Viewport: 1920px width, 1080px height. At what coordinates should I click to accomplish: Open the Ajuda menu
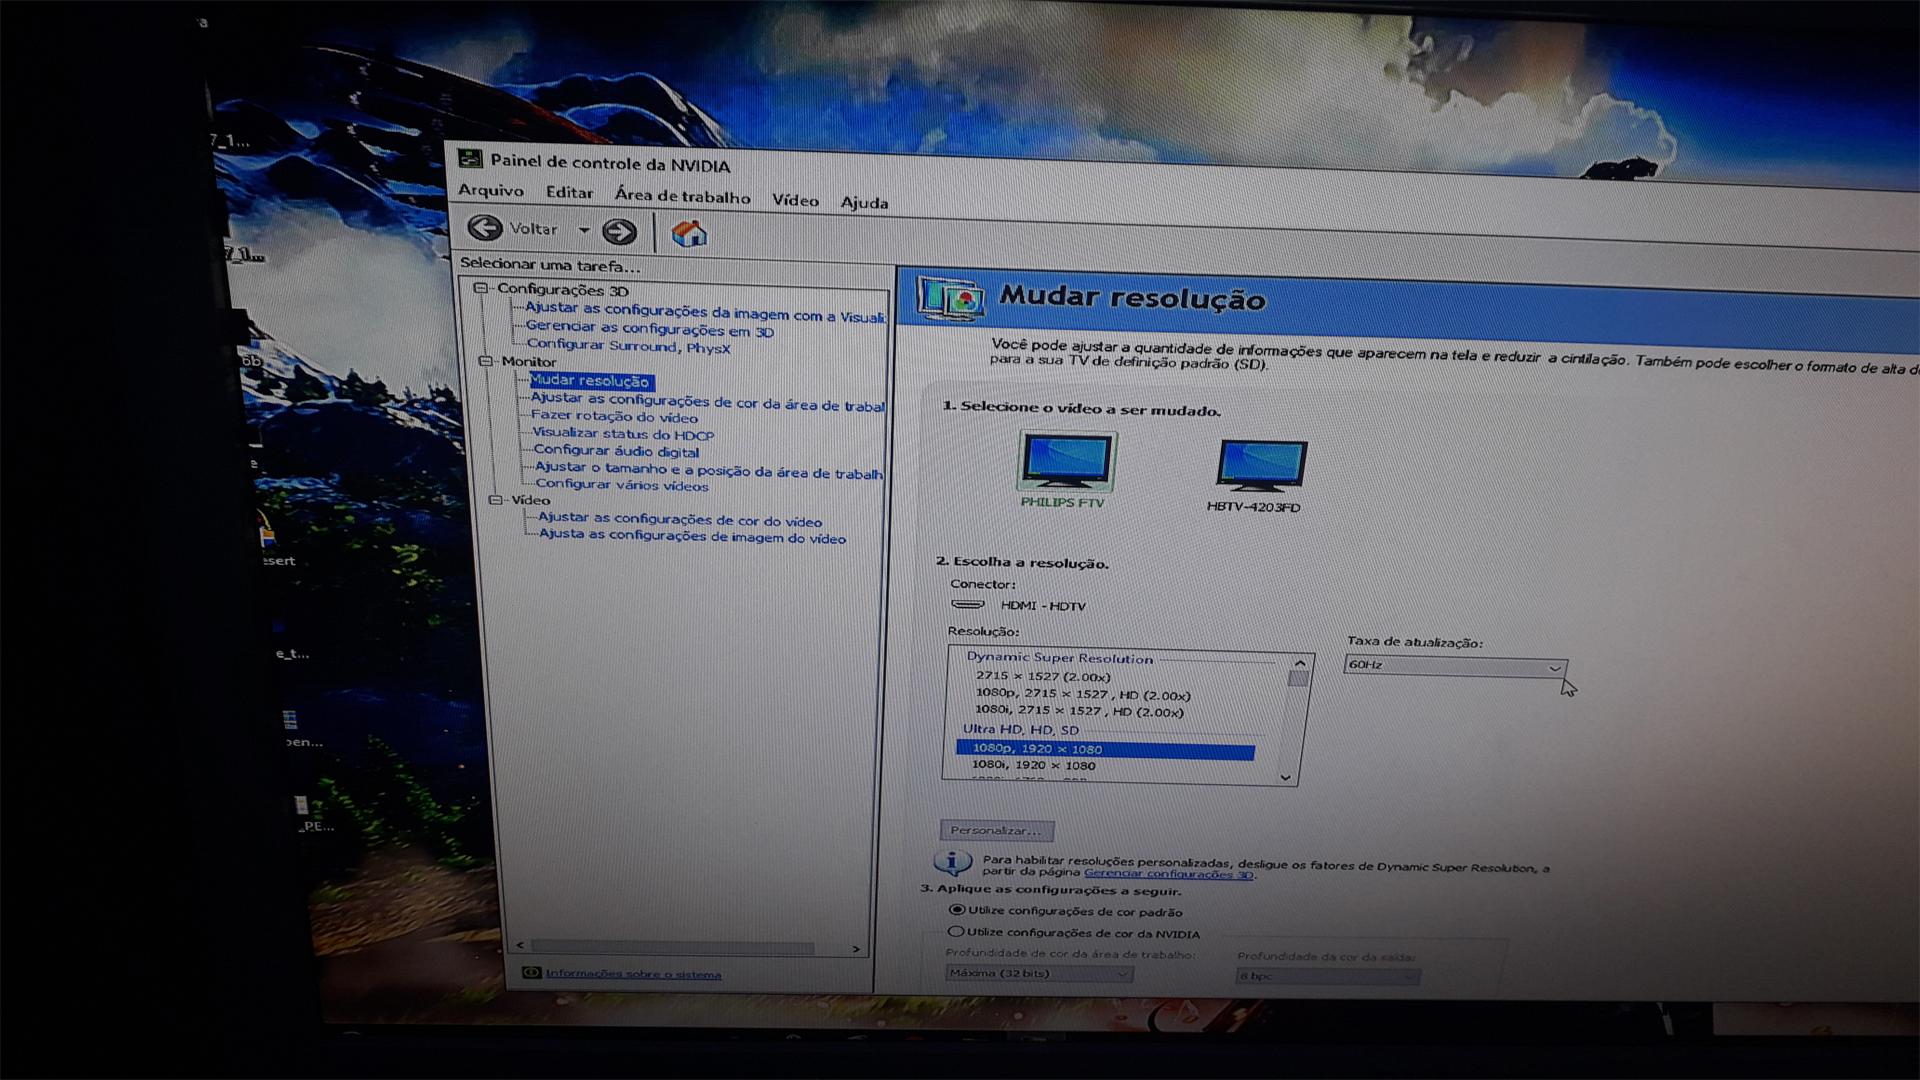tap(864, 202)
